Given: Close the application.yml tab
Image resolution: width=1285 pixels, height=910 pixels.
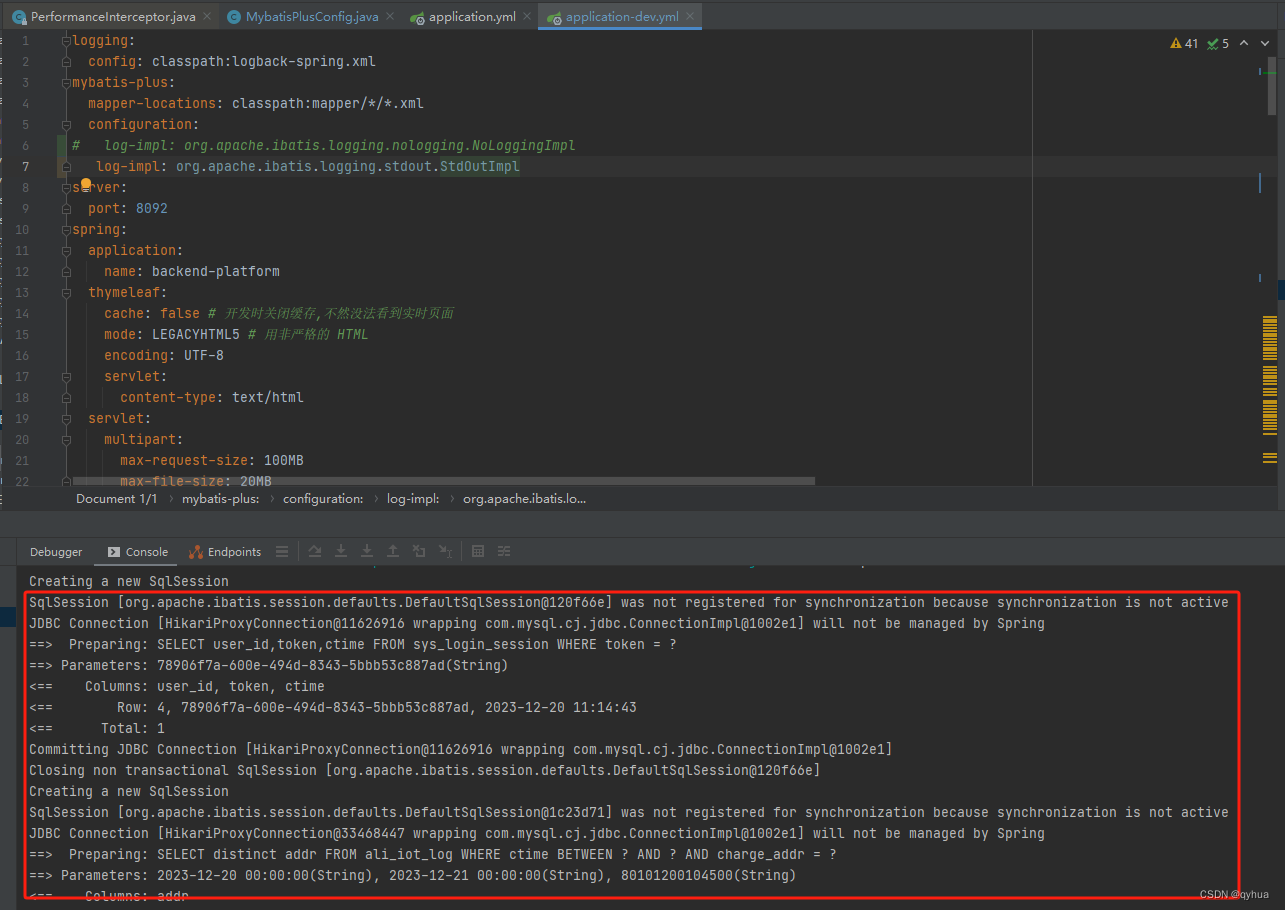Looking at the screenshot, I should 526,17.
